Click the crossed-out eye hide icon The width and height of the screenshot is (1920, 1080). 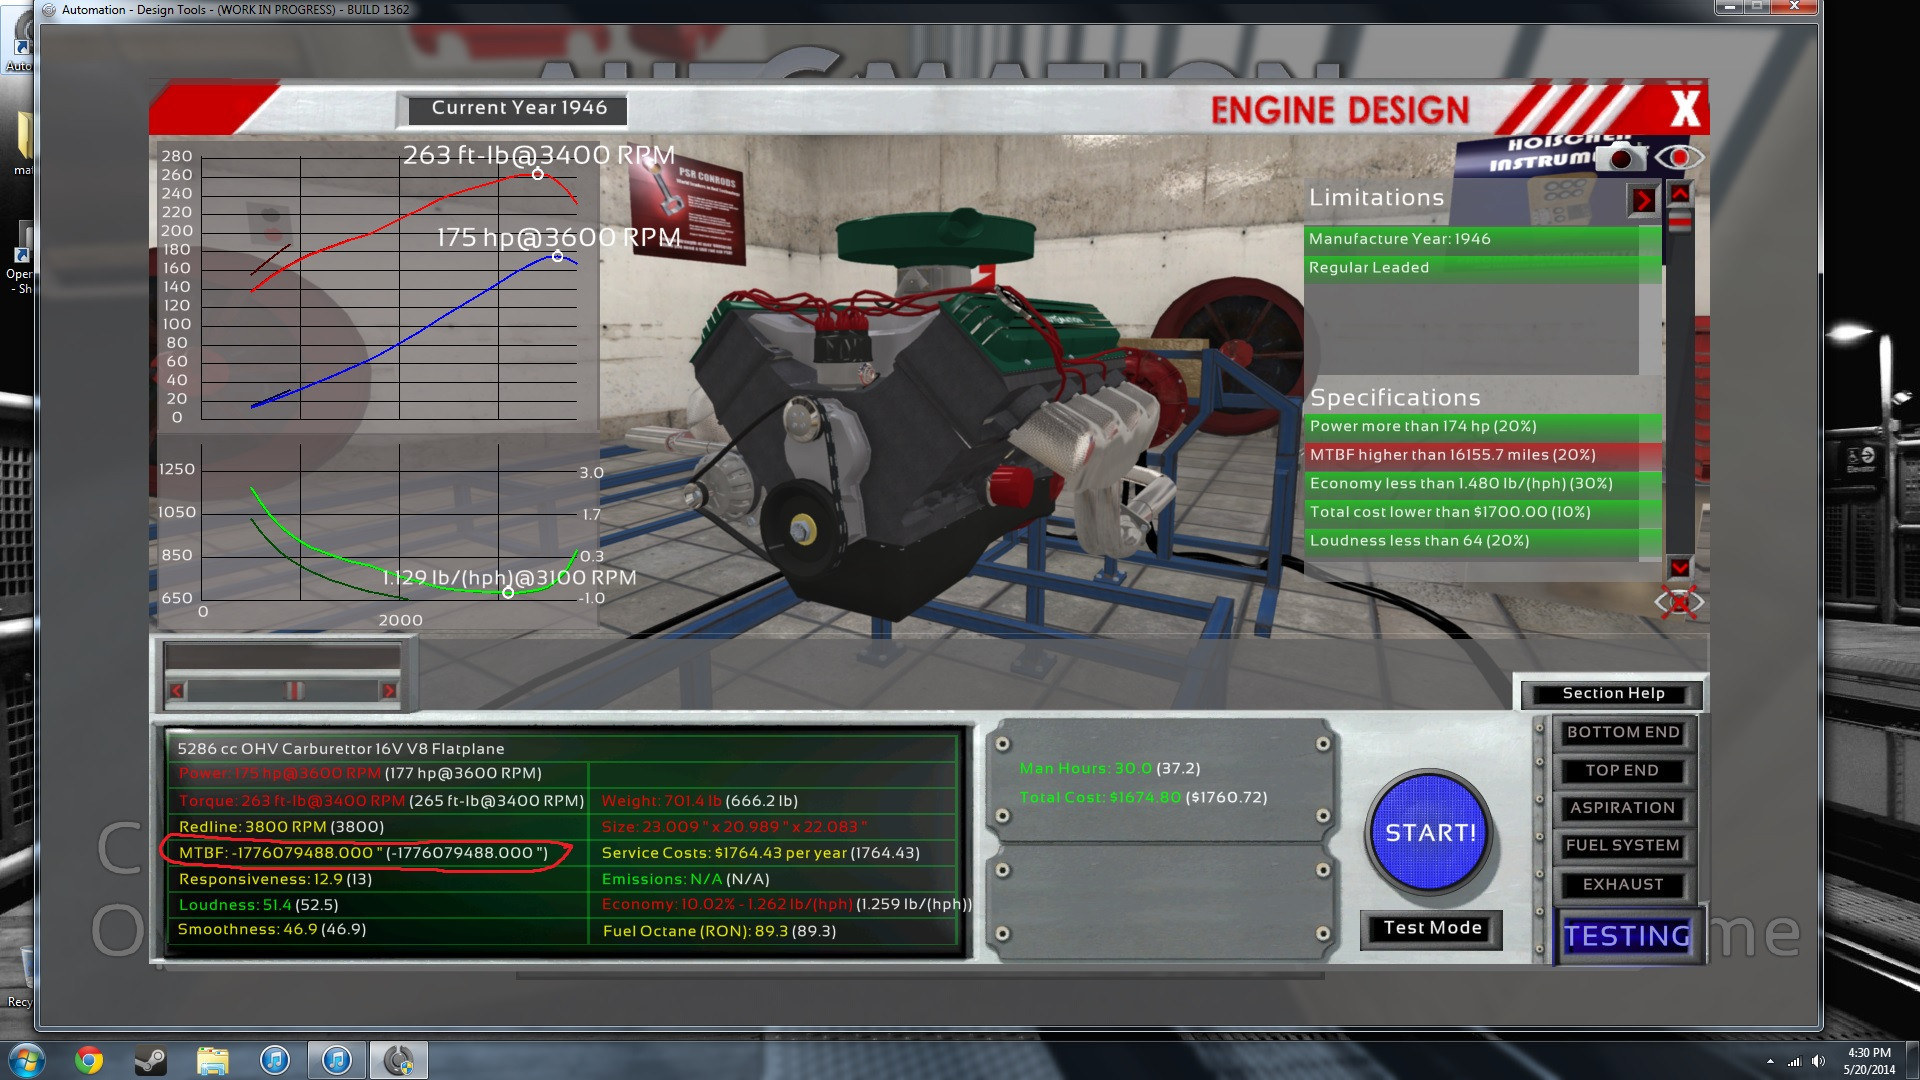click(1678, 603)
